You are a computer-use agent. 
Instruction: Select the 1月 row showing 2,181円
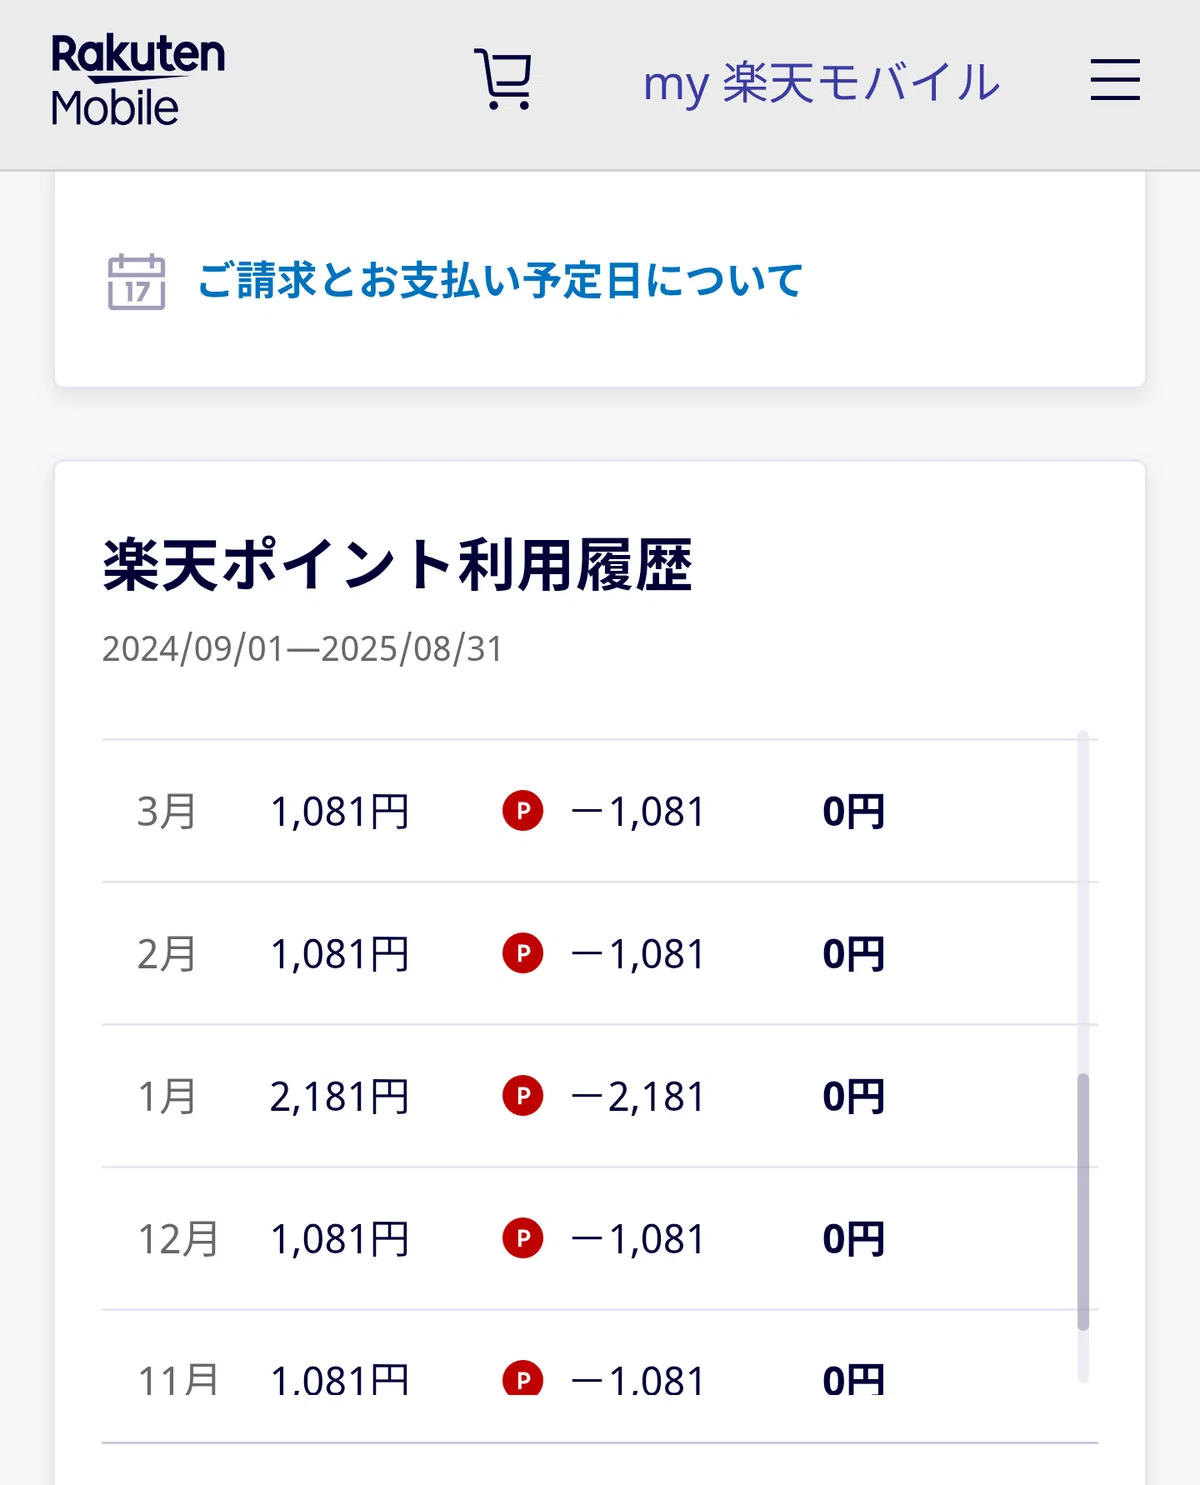(x=590, y=1096)
